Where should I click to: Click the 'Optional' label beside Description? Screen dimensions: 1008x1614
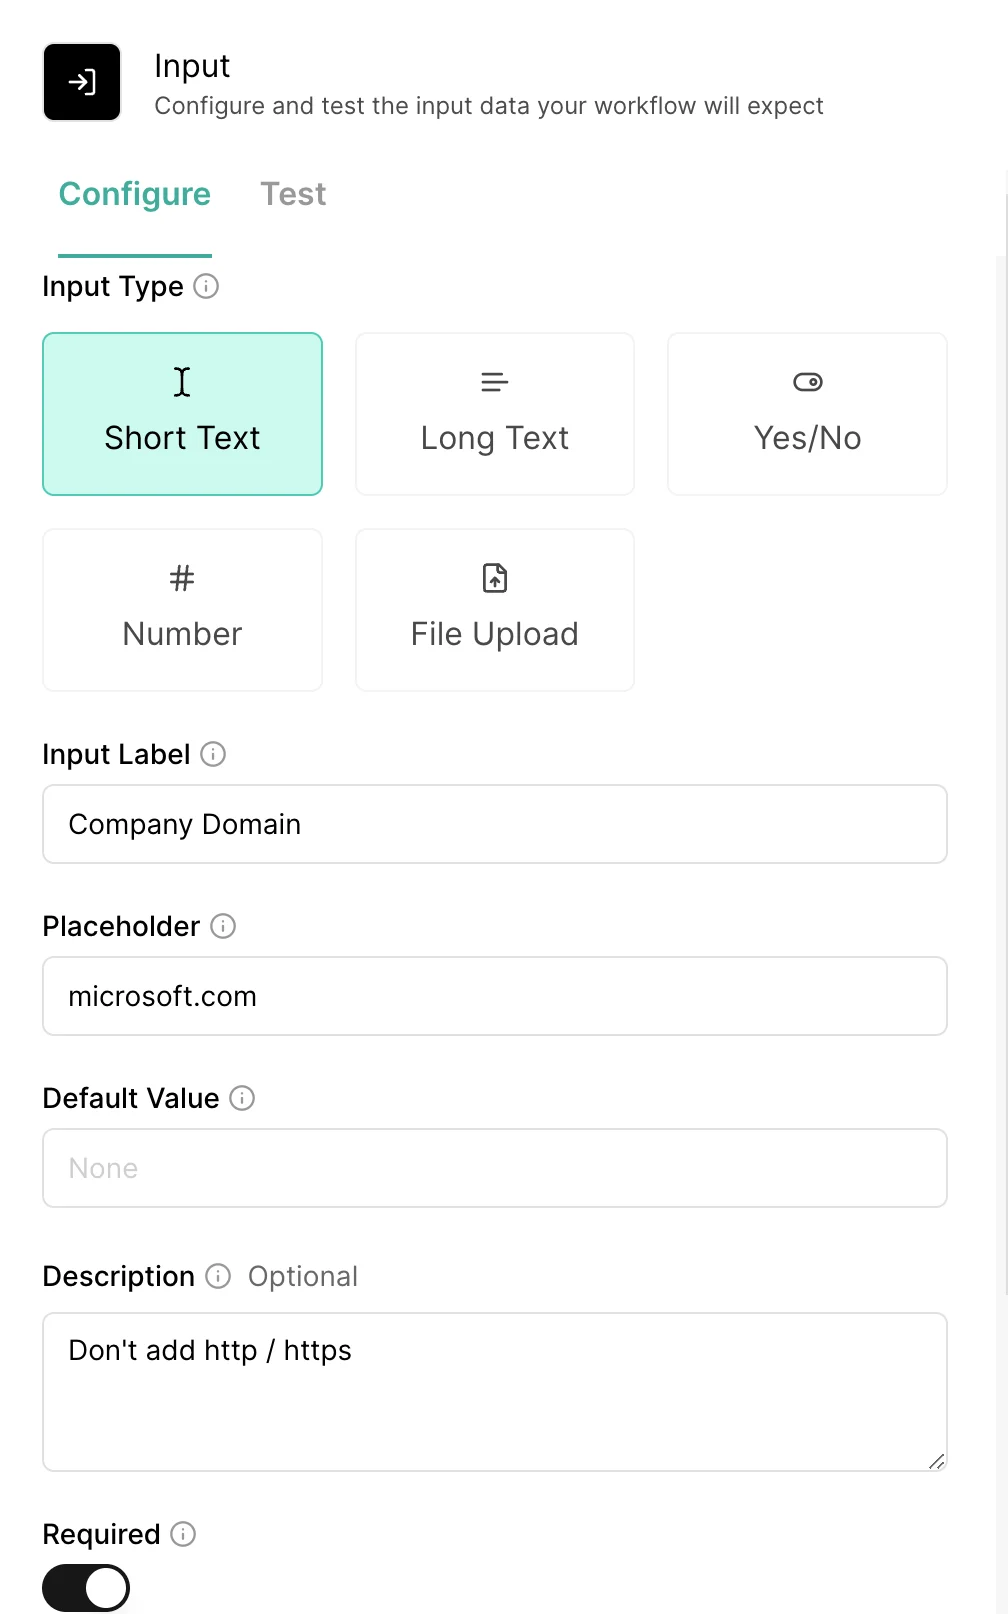(x=303, y=1276)
